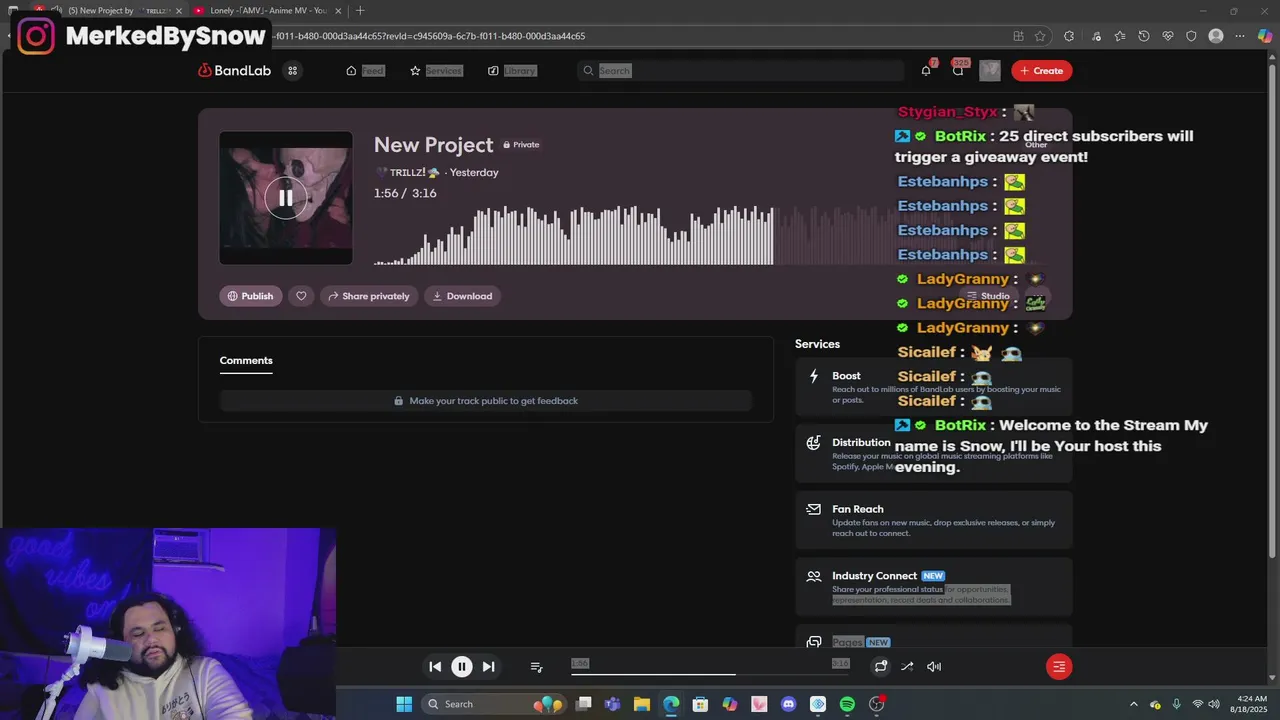Like the track with the heart icon
The height and width of the screenshot is (720, 1280).
(301, 296)
